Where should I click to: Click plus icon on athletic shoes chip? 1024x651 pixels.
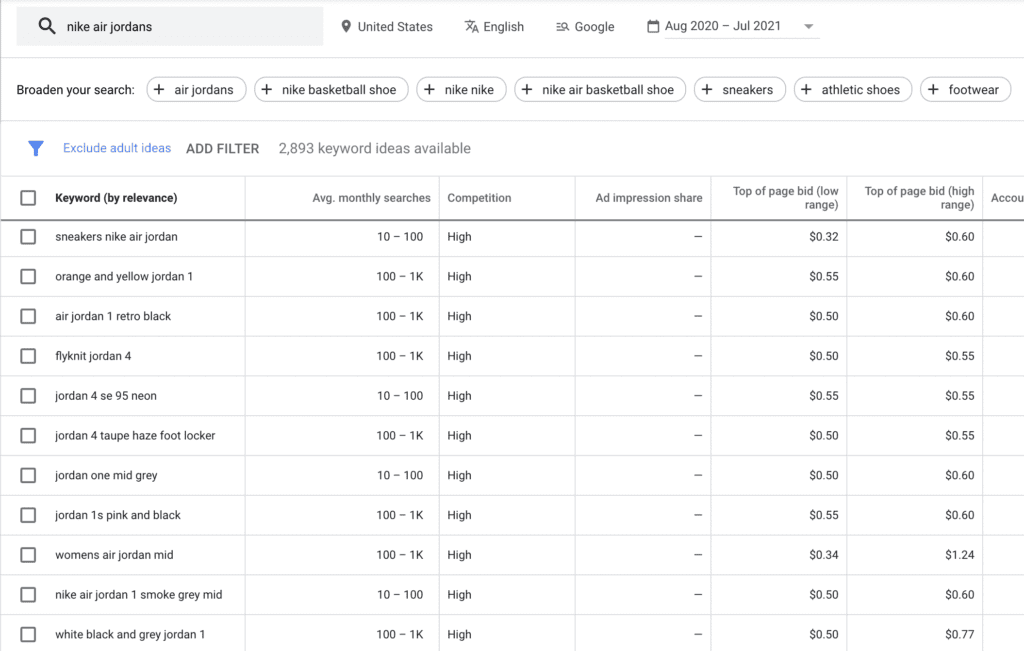click(806, 89)
